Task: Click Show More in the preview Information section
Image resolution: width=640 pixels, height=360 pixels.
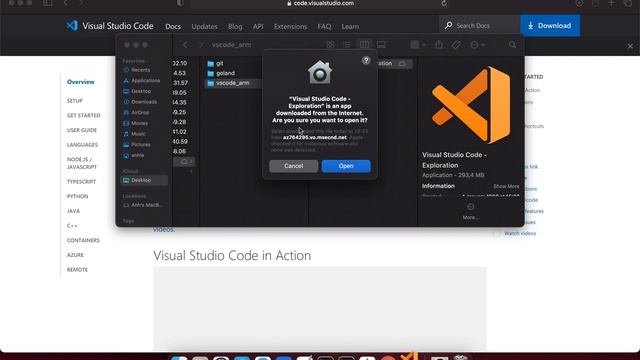Action: 506,186
